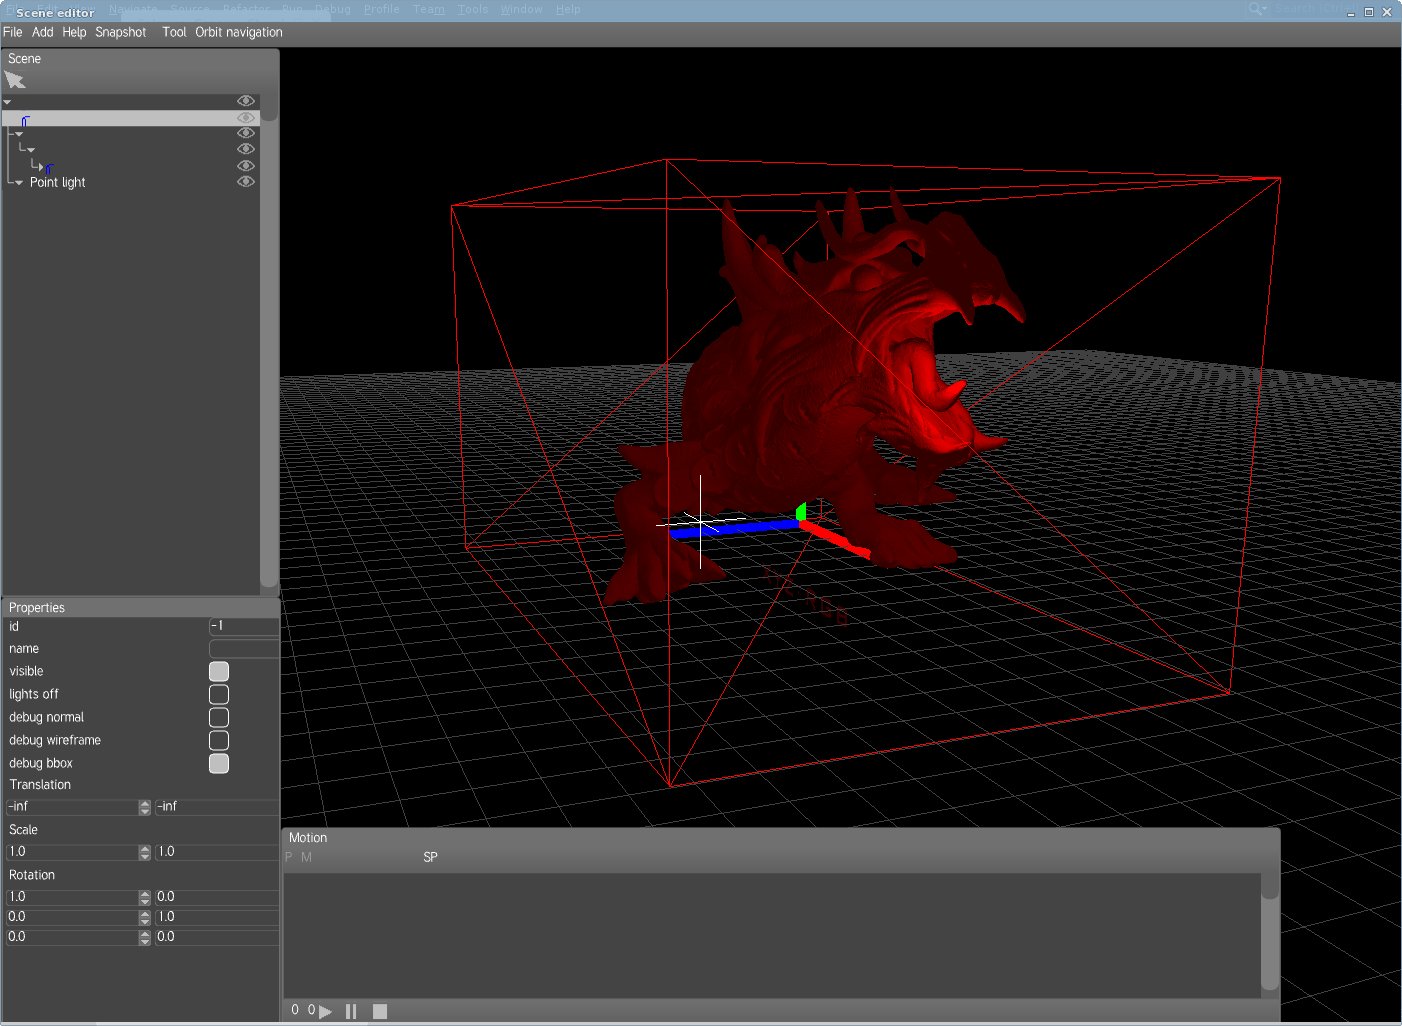Collapse the fourth row nested tree node
The image size is (1402, 1026).
[31, 150]
